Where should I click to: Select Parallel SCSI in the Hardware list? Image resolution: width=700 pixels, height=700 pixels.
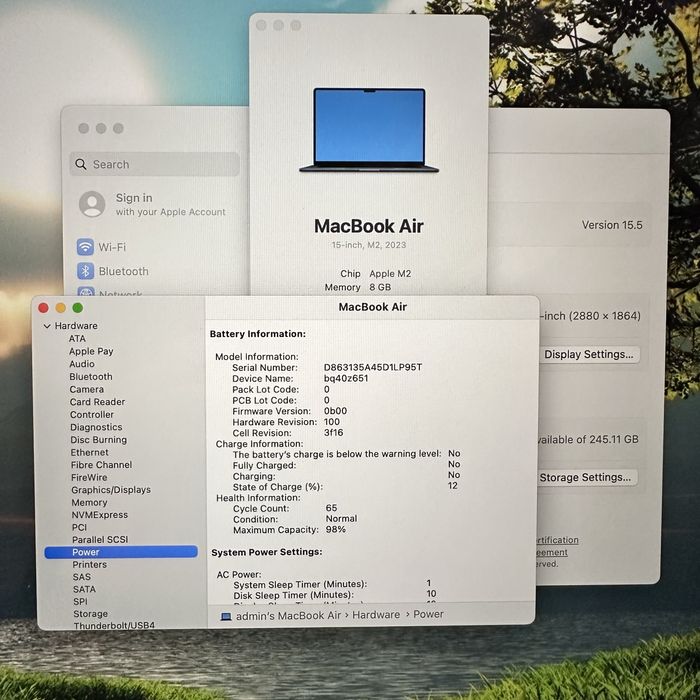[x=100, y=539]
